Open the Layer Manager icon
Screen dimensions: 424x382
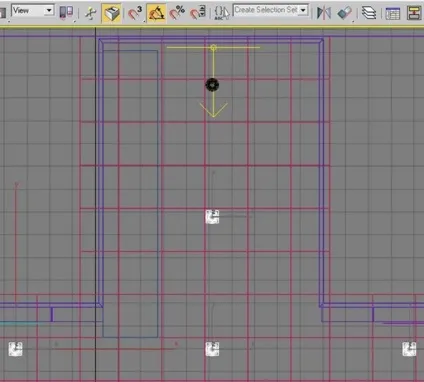pos(369,13)
